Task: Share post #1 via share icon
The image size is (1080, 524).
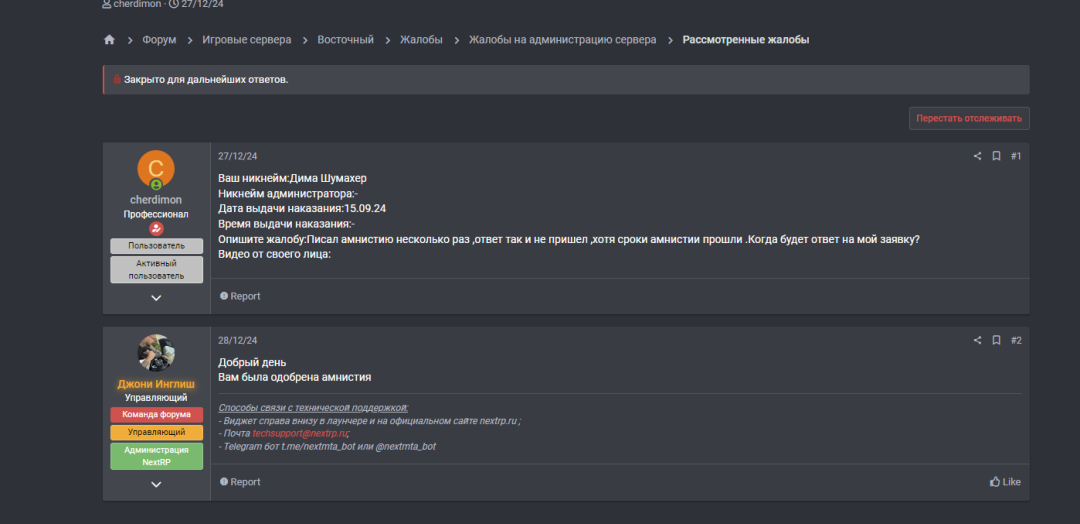Action: tap(977, 156)
